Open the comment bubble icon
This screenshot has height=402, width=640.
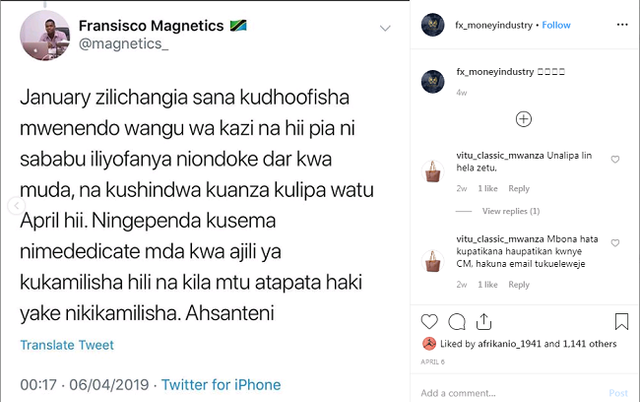(x=456, y=321)
